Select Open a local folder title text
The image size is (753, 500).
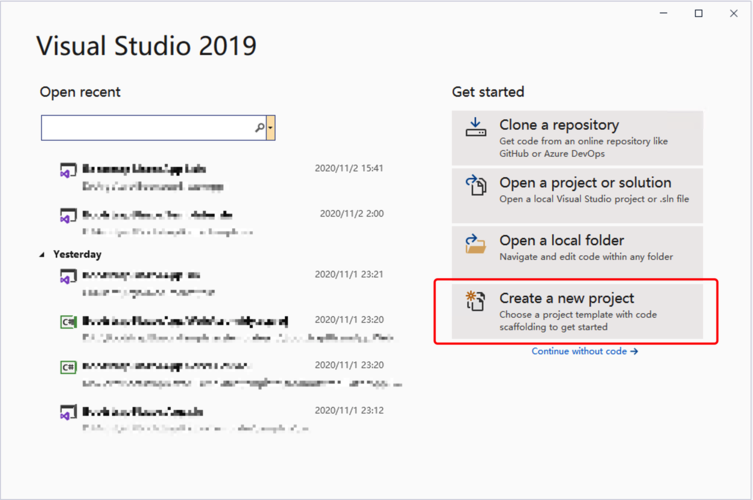tap(561, 240)
